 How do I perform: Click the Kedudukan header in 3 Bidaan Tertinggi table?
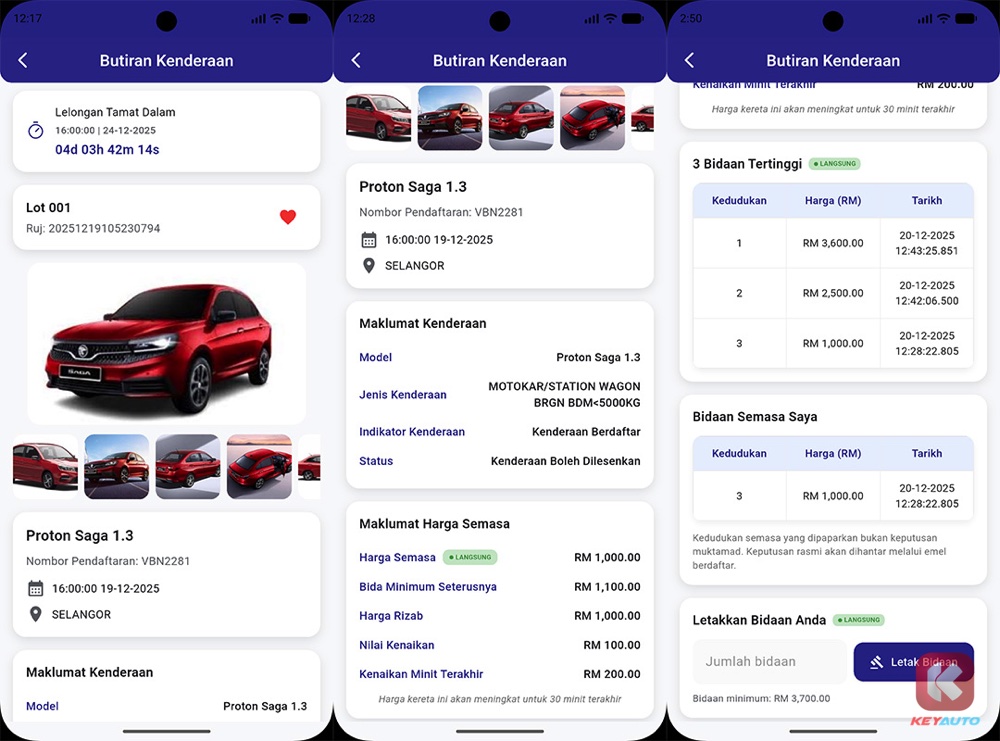click(739, 200)
